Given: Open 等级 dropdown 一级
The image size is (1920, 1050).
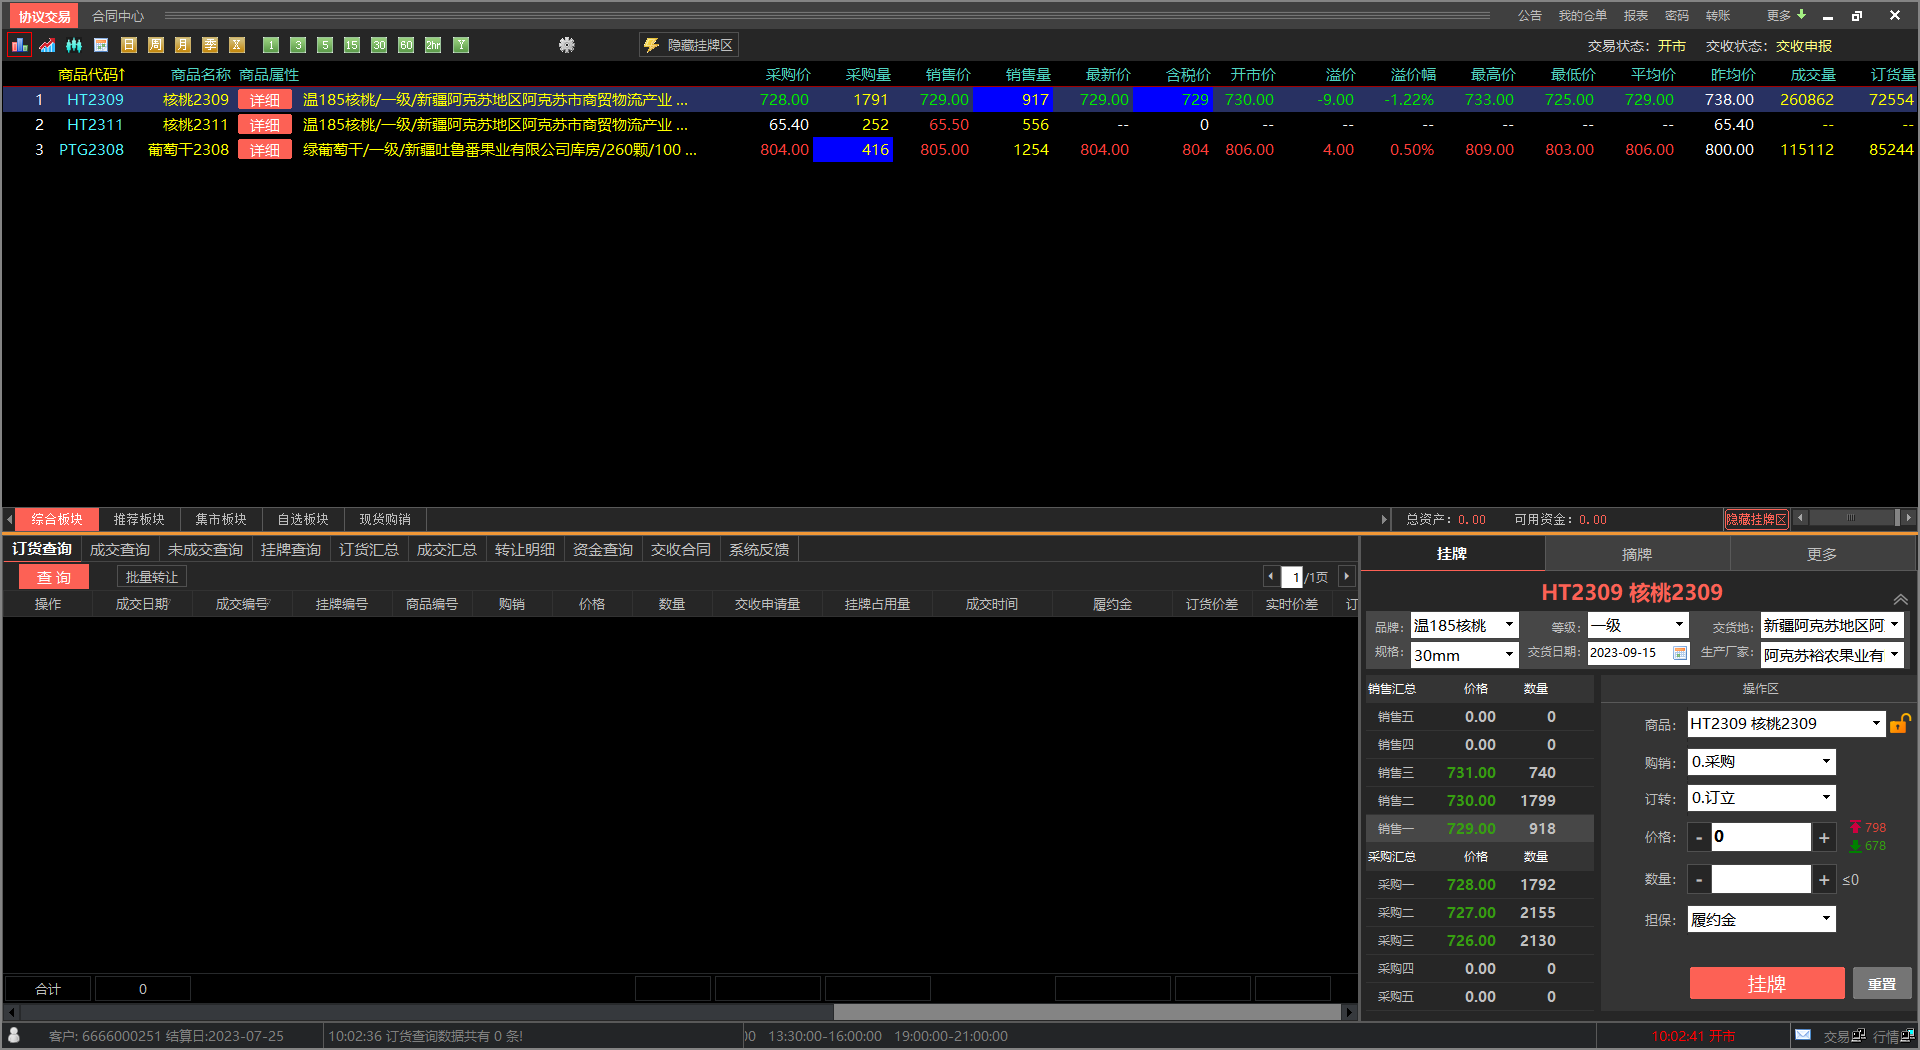Looking at the screenshot, I should point(1639,626).
